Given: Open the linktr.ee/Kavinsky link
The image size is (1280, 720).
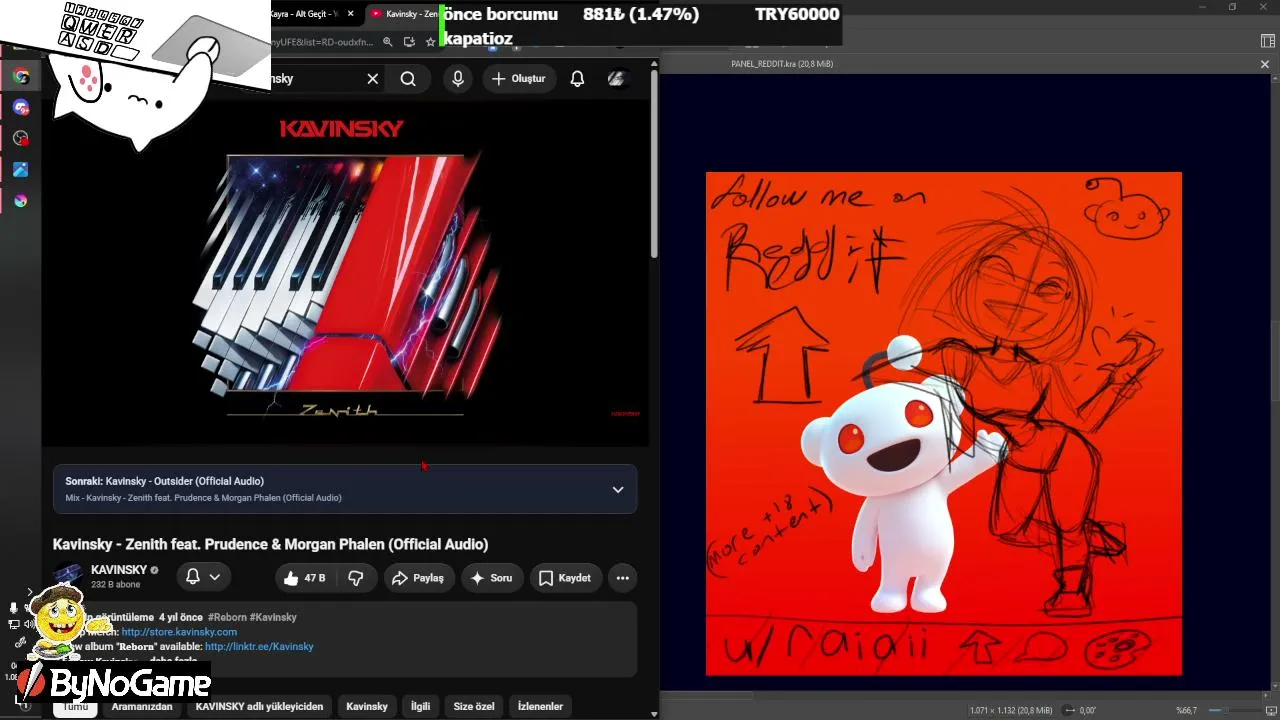Looking at the screenshot, I should pyautogui.click(x=259, y=647).
